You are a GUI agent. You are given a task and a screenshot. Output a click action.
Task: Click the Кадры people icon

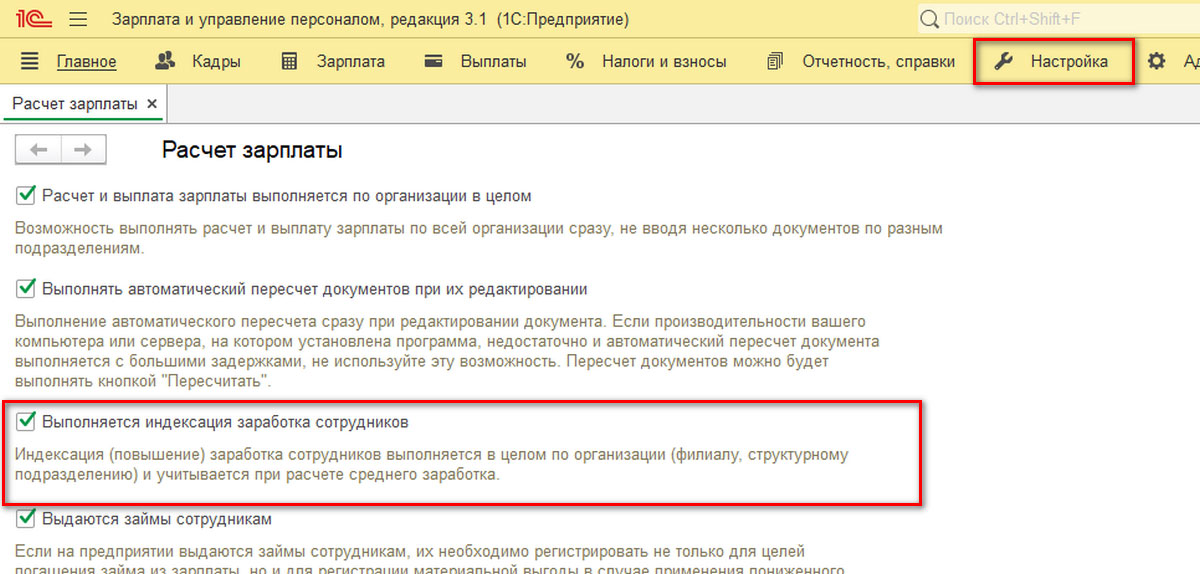166,61
